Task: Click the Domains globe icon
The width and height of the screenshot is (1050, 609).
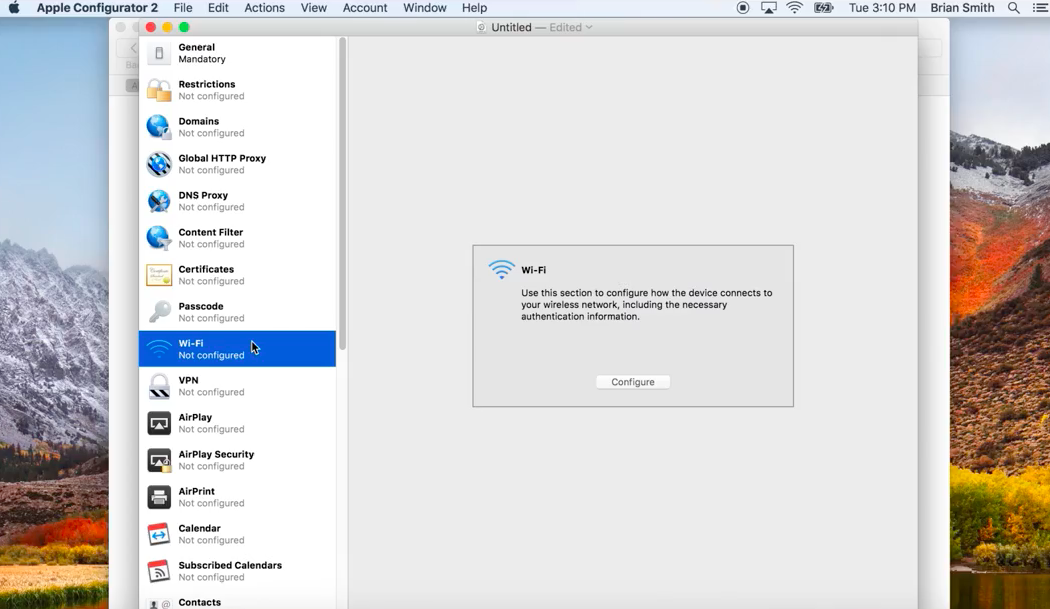Action: point(159,127)
